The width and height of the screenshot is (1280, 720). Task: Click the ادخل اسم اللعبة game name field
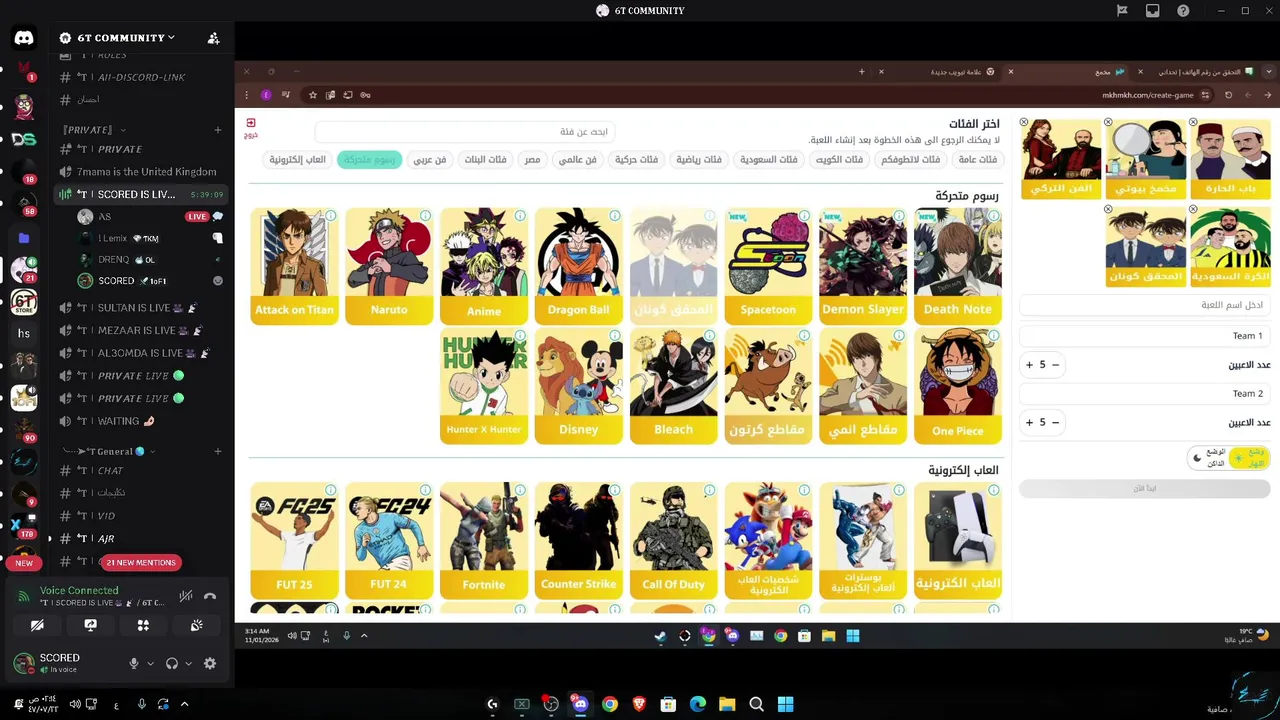click(1145, 305)
